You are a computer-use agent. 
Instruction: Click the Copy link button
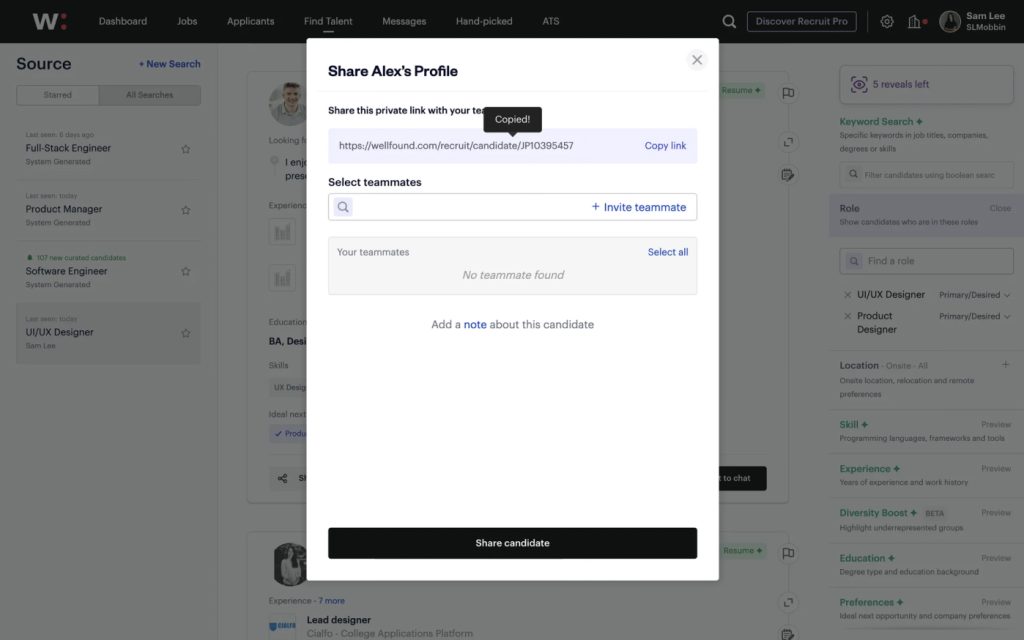point(664,145)
